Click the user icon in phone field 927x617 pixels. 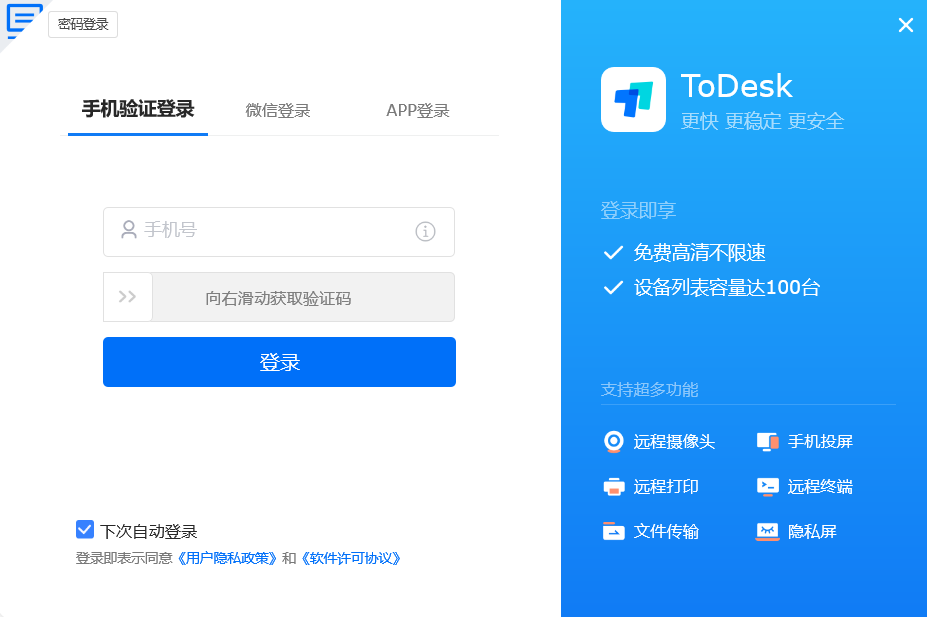[128, 230]
